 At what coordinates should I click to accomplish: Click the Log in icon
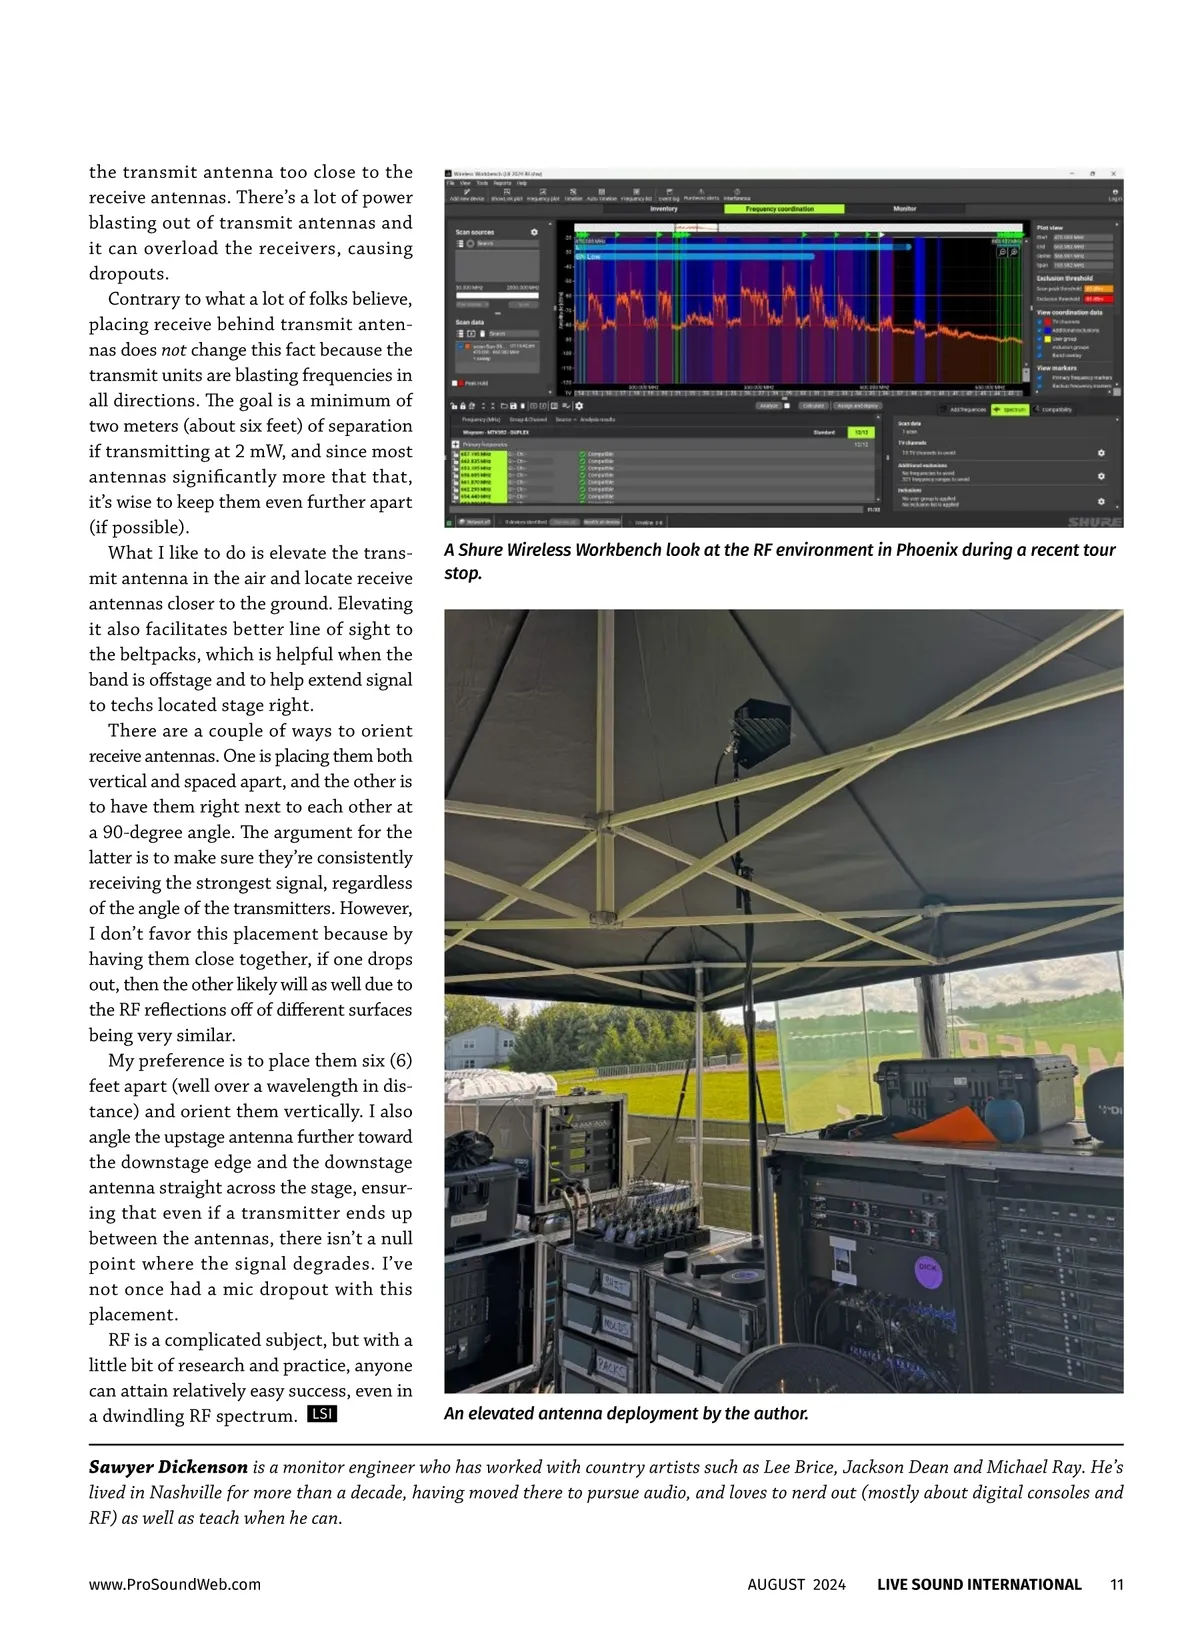(1115, 195)
